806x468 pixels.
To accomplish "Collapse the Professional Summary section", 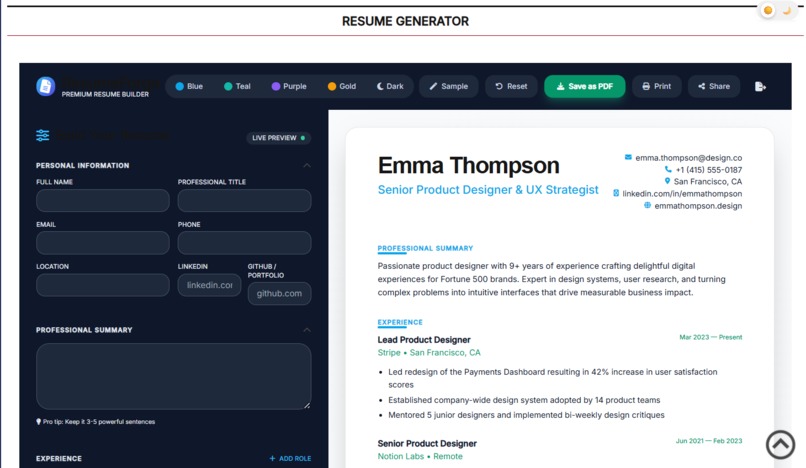I will 307,330.
